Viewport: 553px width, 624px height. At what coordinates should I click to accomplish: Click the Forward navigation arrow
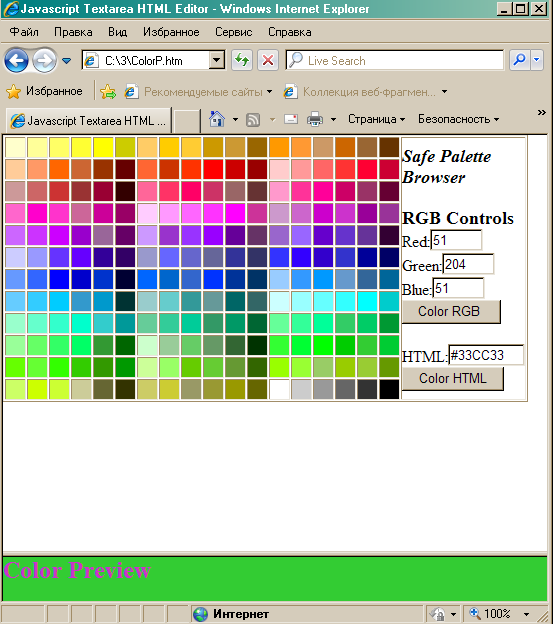pos(44,61)
